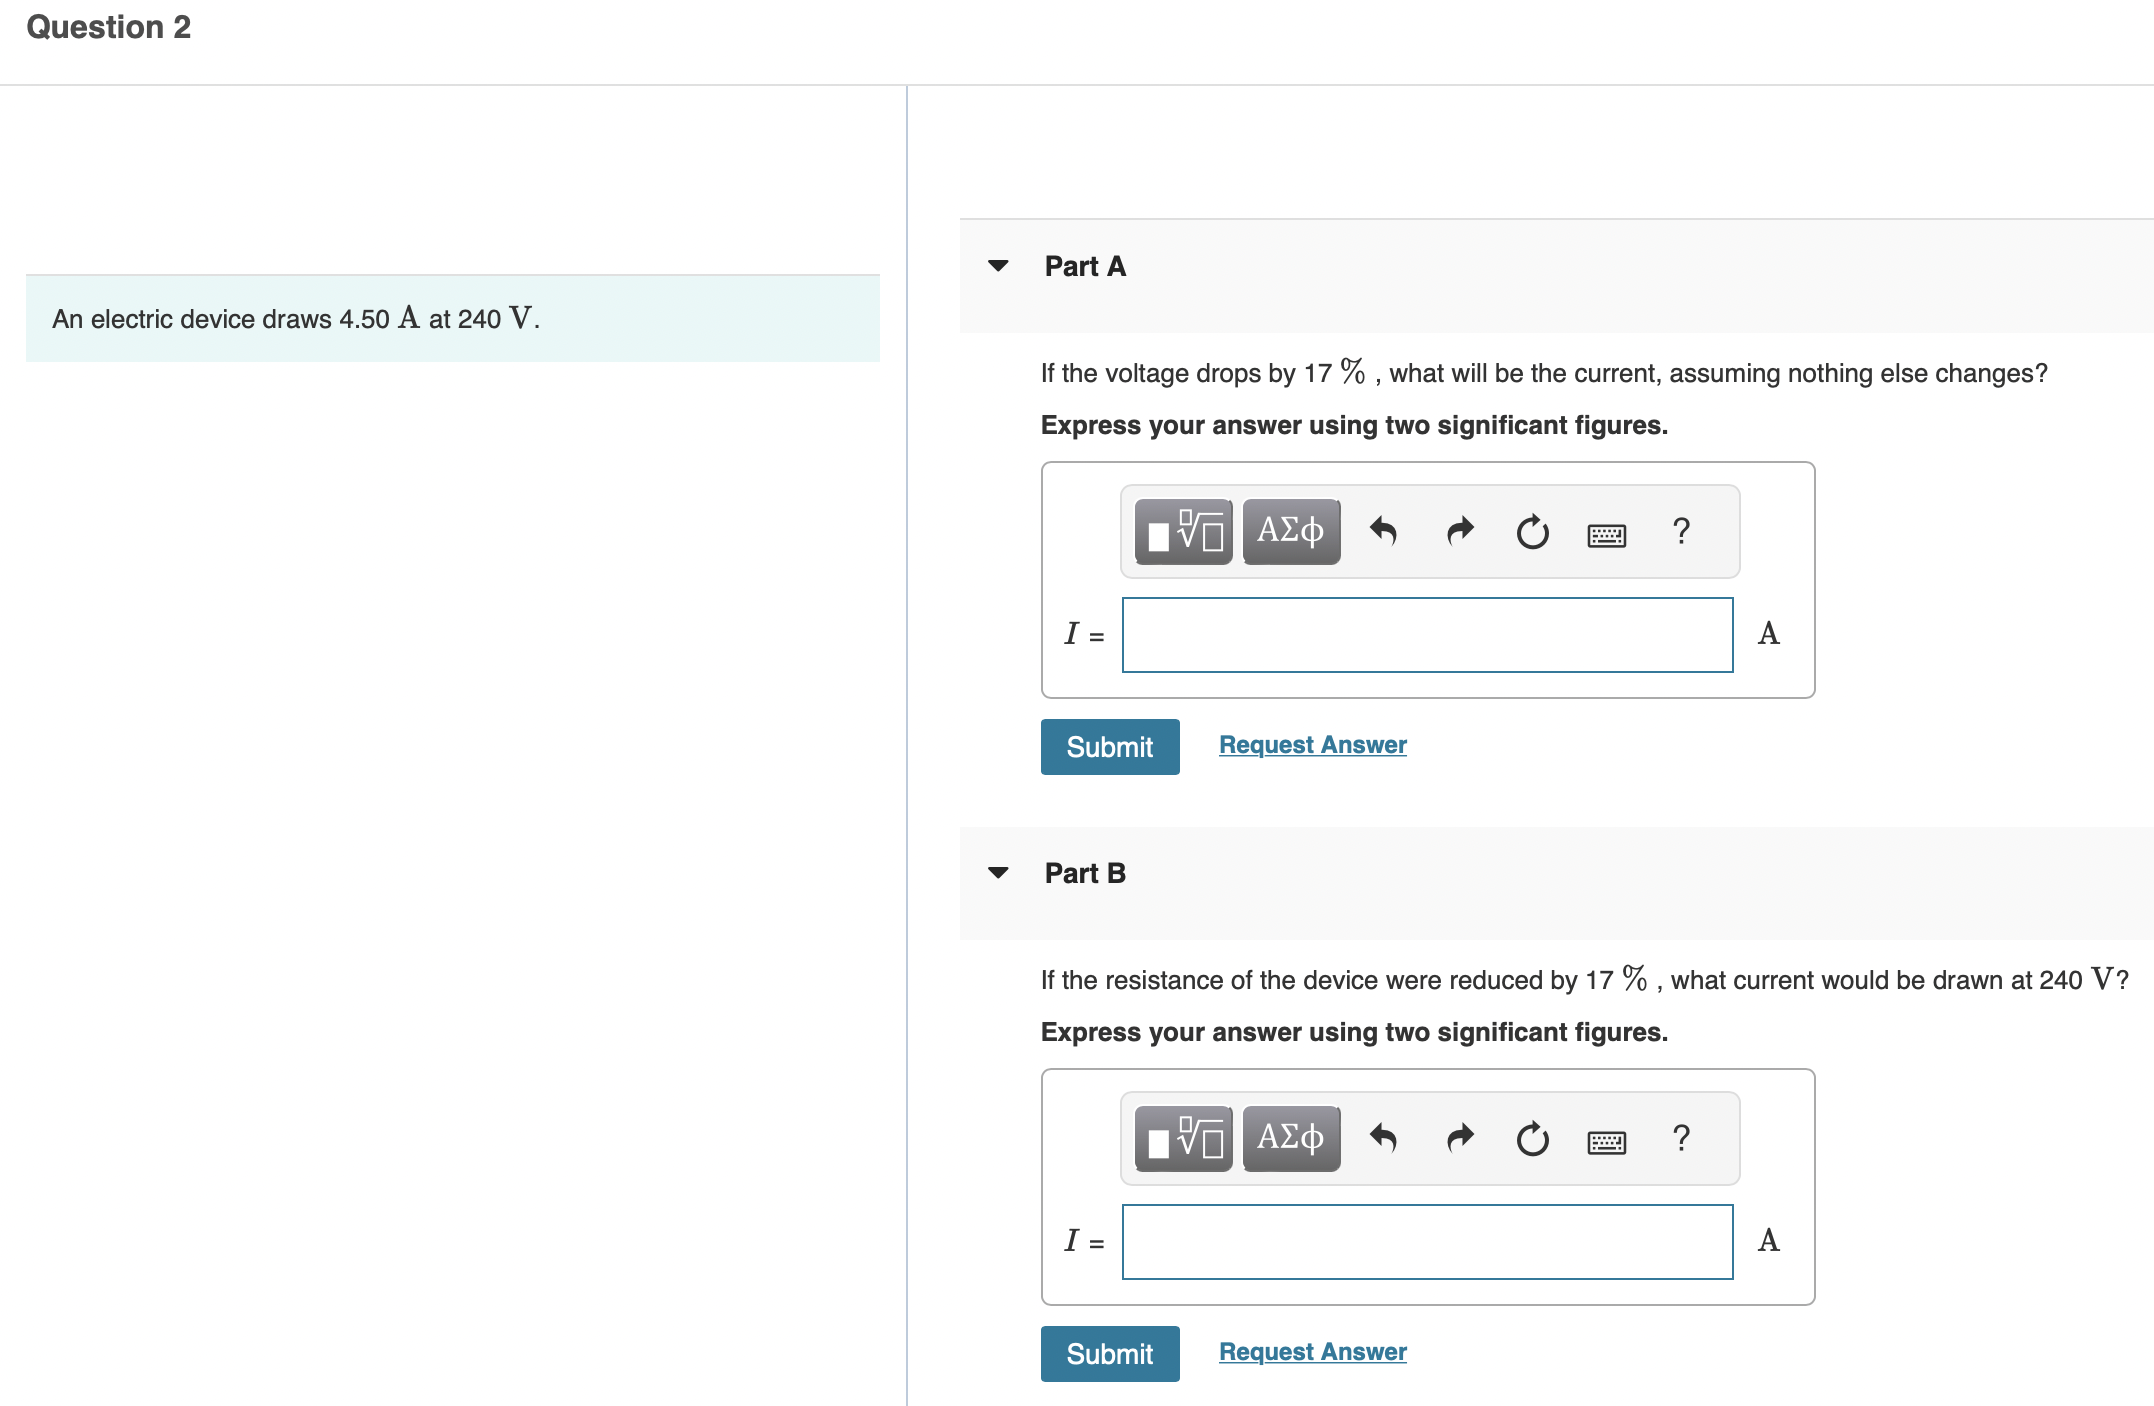The width and height of the screenshot is (2154, 1406).
Task: Open the Greek symbols ΑΣφ menu in Part A
Action: pyautogui.click(x=1289, y=531)
